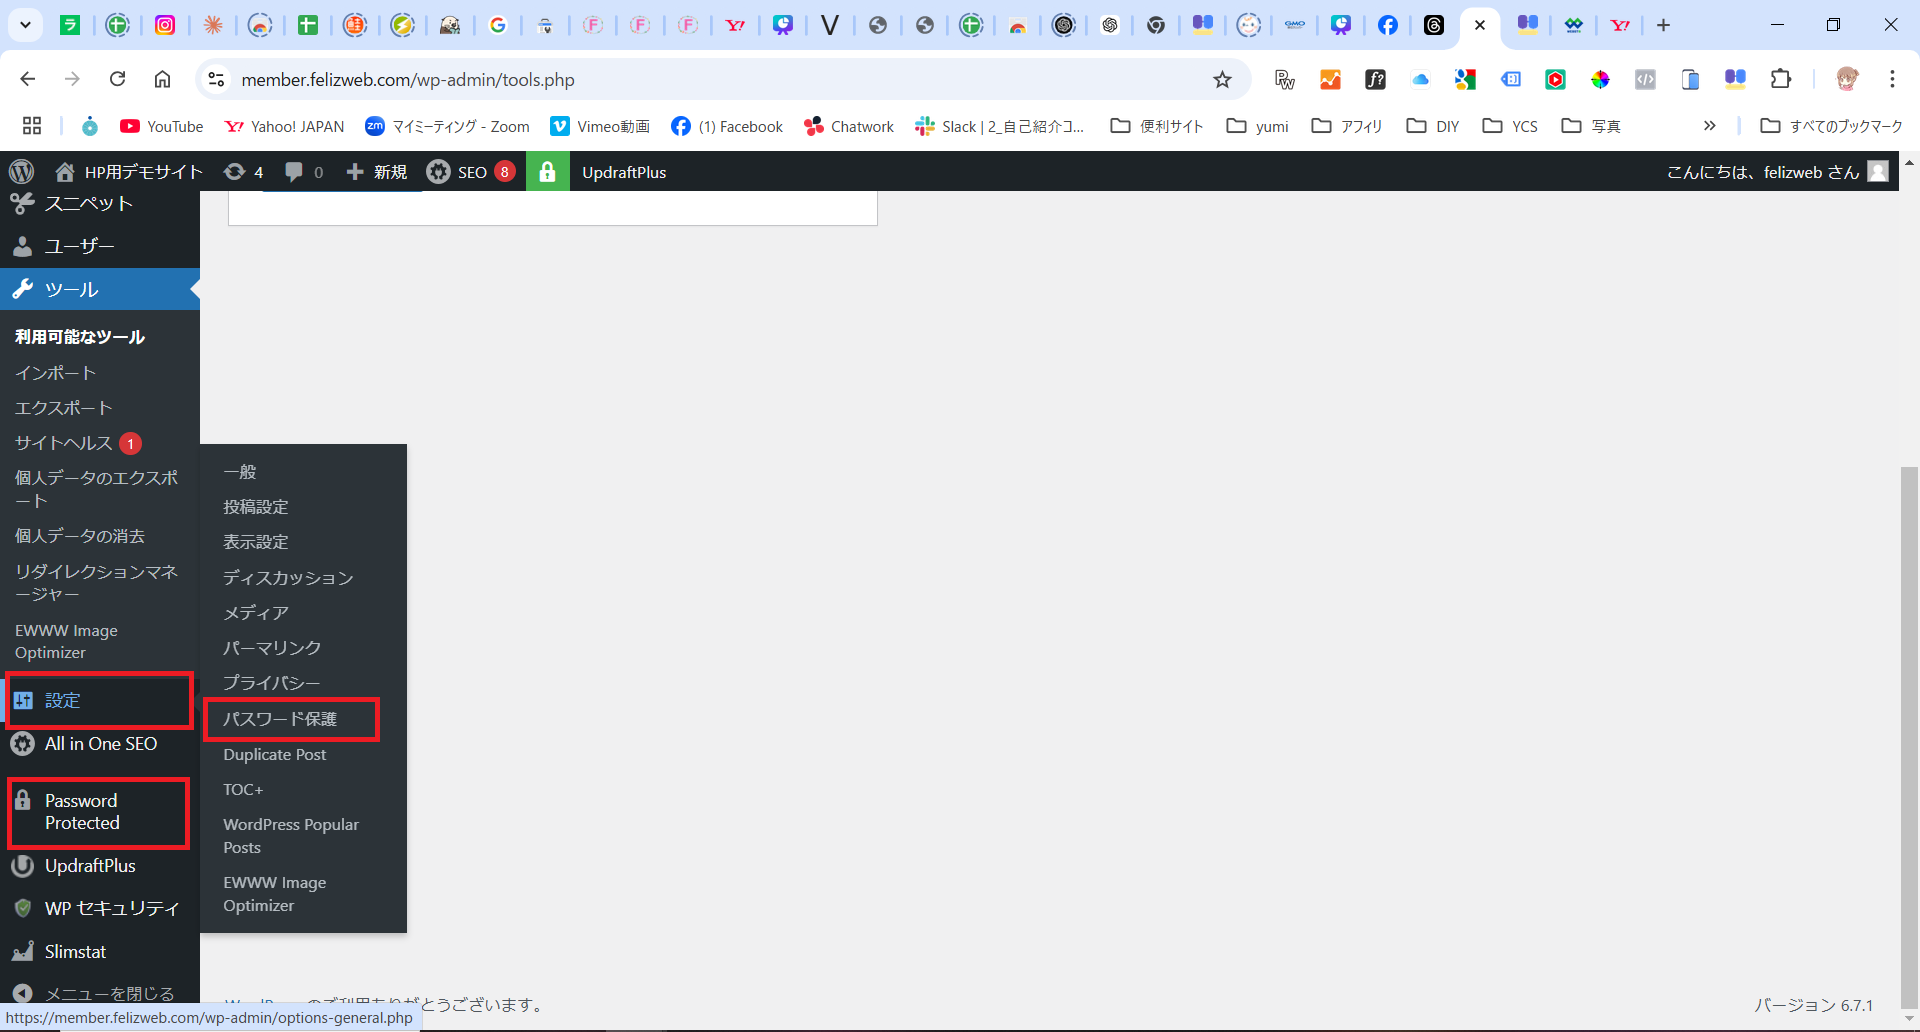
Task: Open Password Protected sidebar menu
Action: pyautogui.click(x=98, y=812)
